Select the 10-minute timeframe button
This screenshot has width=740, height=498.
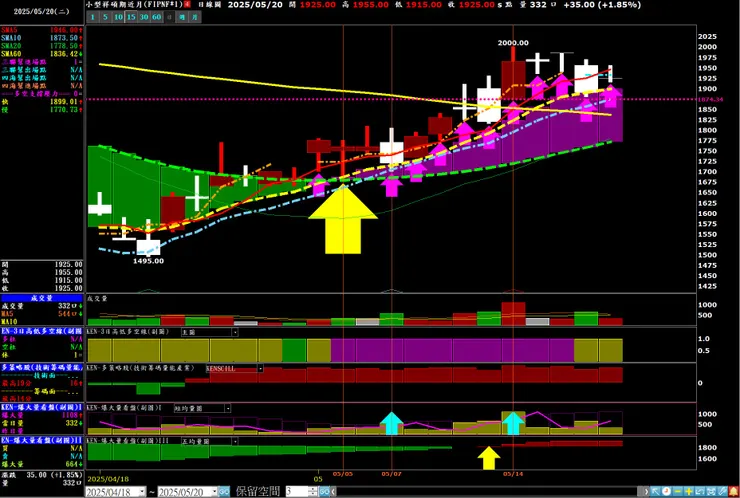[118, 17]
